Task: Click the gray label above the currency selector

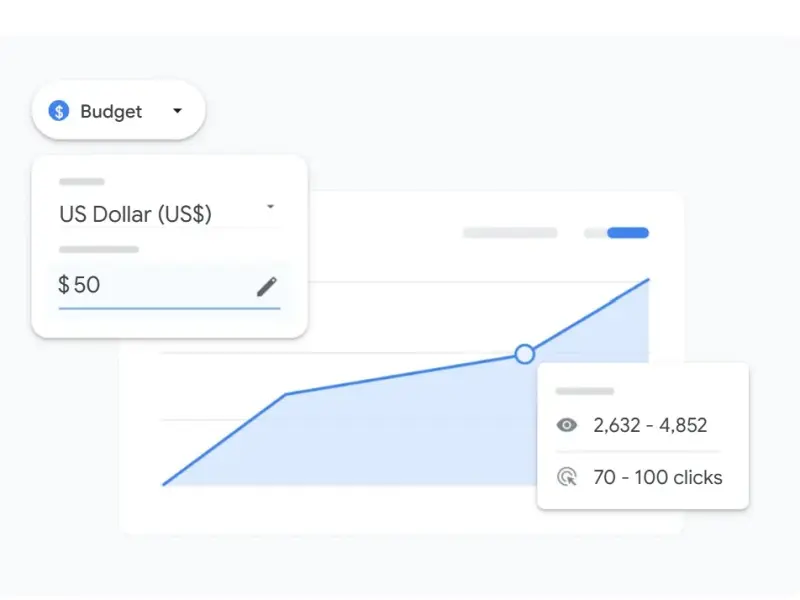Action: [x=82, y=182]
